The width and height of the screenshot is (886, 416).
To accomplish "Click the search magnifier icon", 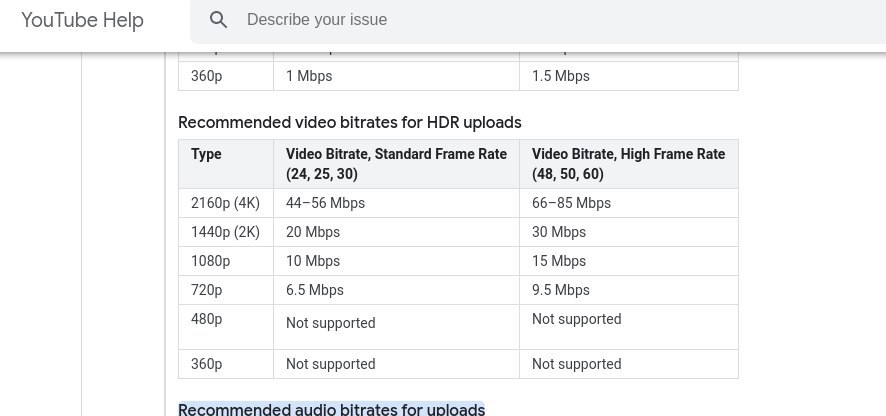I will (219, 20).
